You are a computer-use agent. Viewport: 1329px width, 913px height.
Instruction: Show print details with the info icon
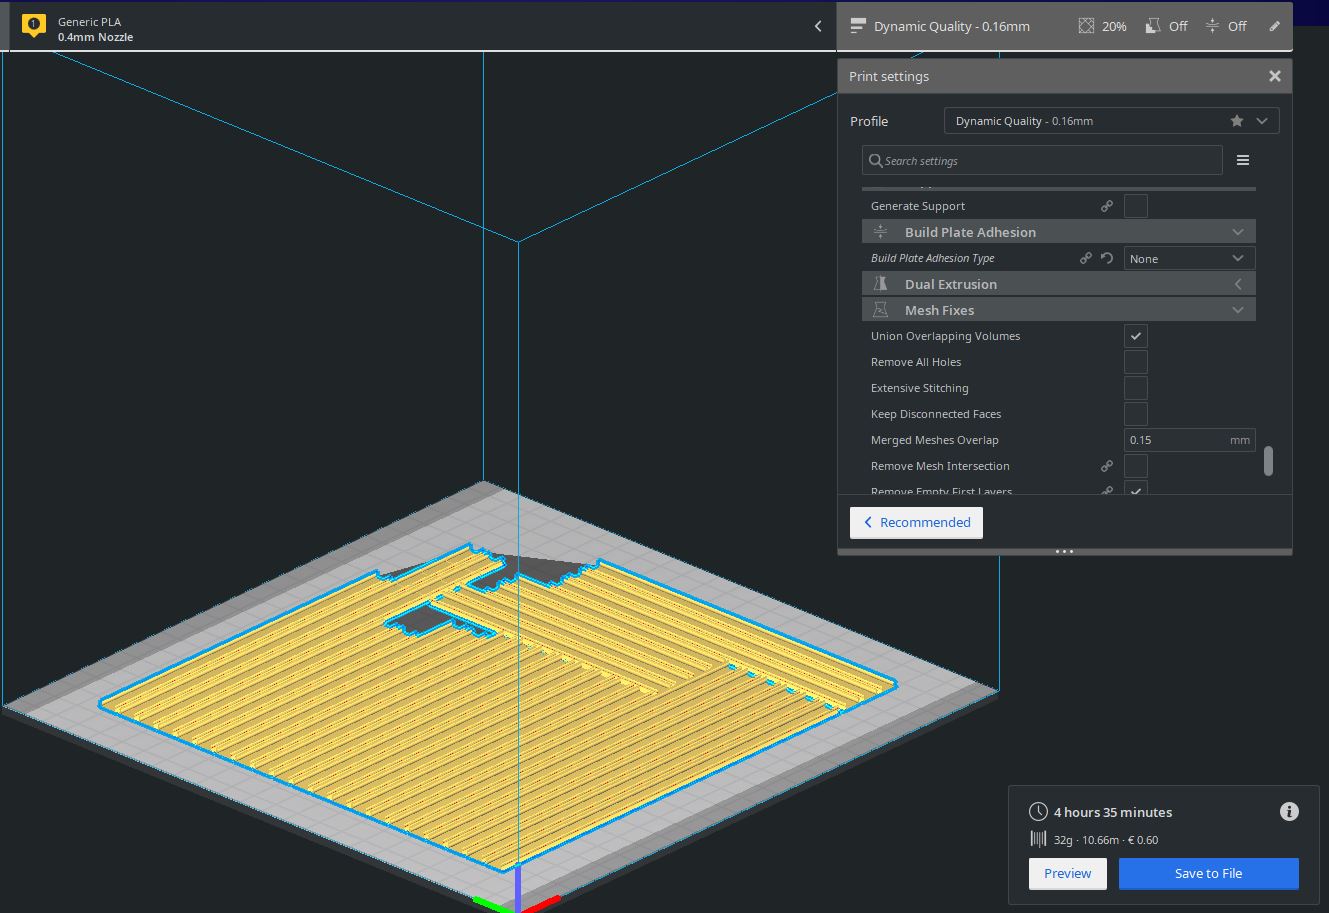(x=1289, y=812)
